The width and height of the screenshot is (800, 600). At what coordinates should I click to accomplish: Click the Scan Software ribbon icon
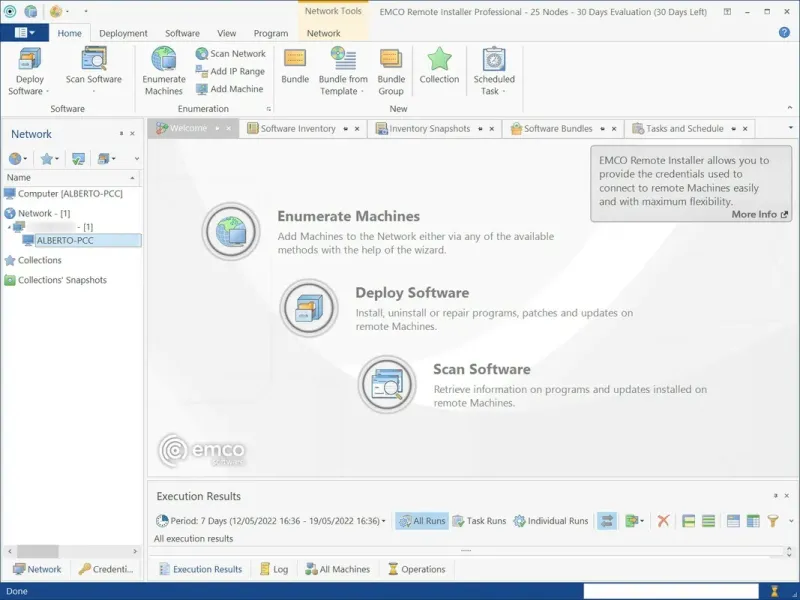pos(94,59)
